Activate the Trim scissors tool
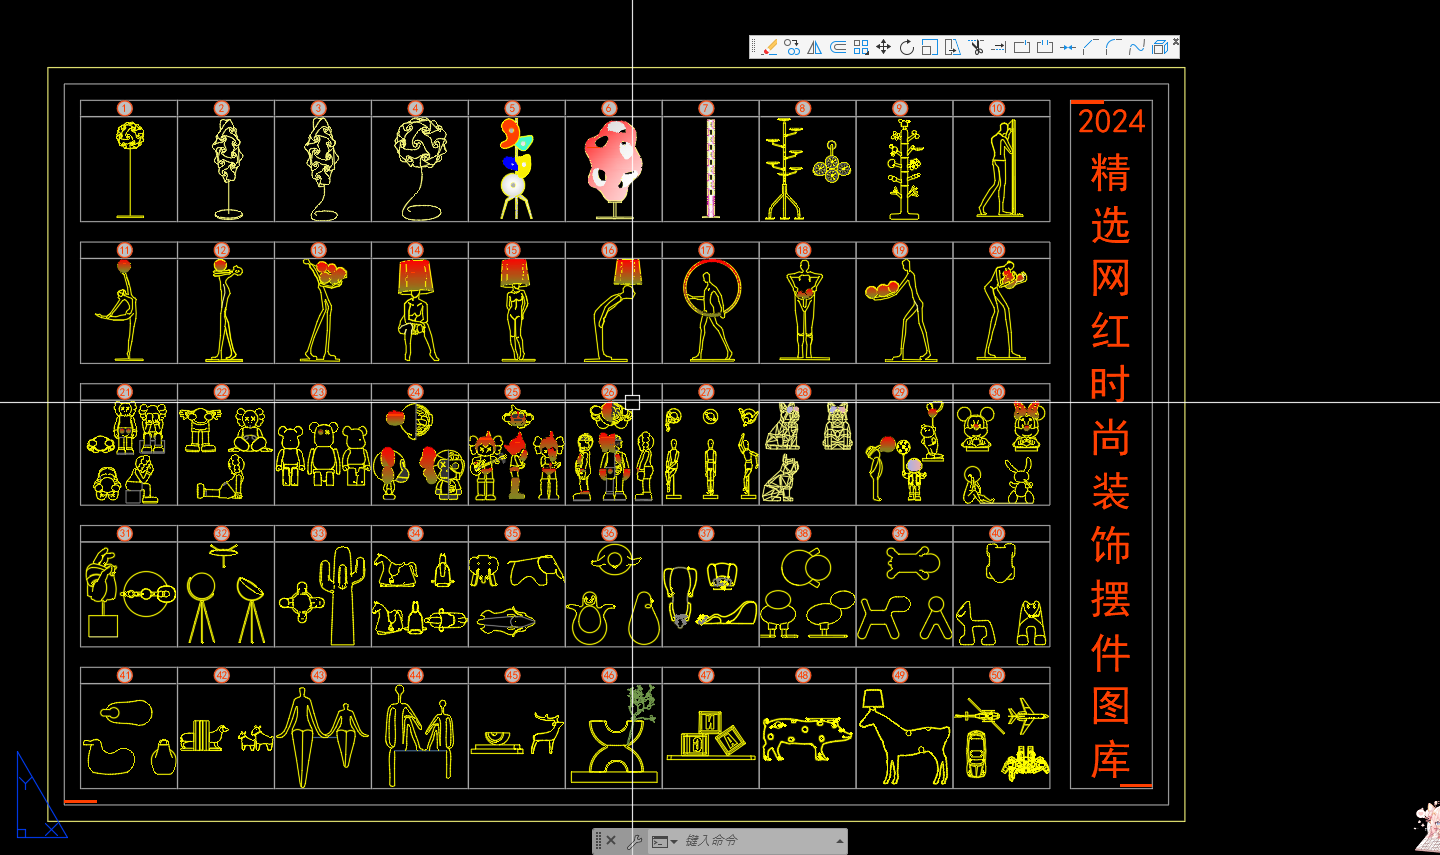The width and height of the screenshot is (1440, 855). coord(976,47)
